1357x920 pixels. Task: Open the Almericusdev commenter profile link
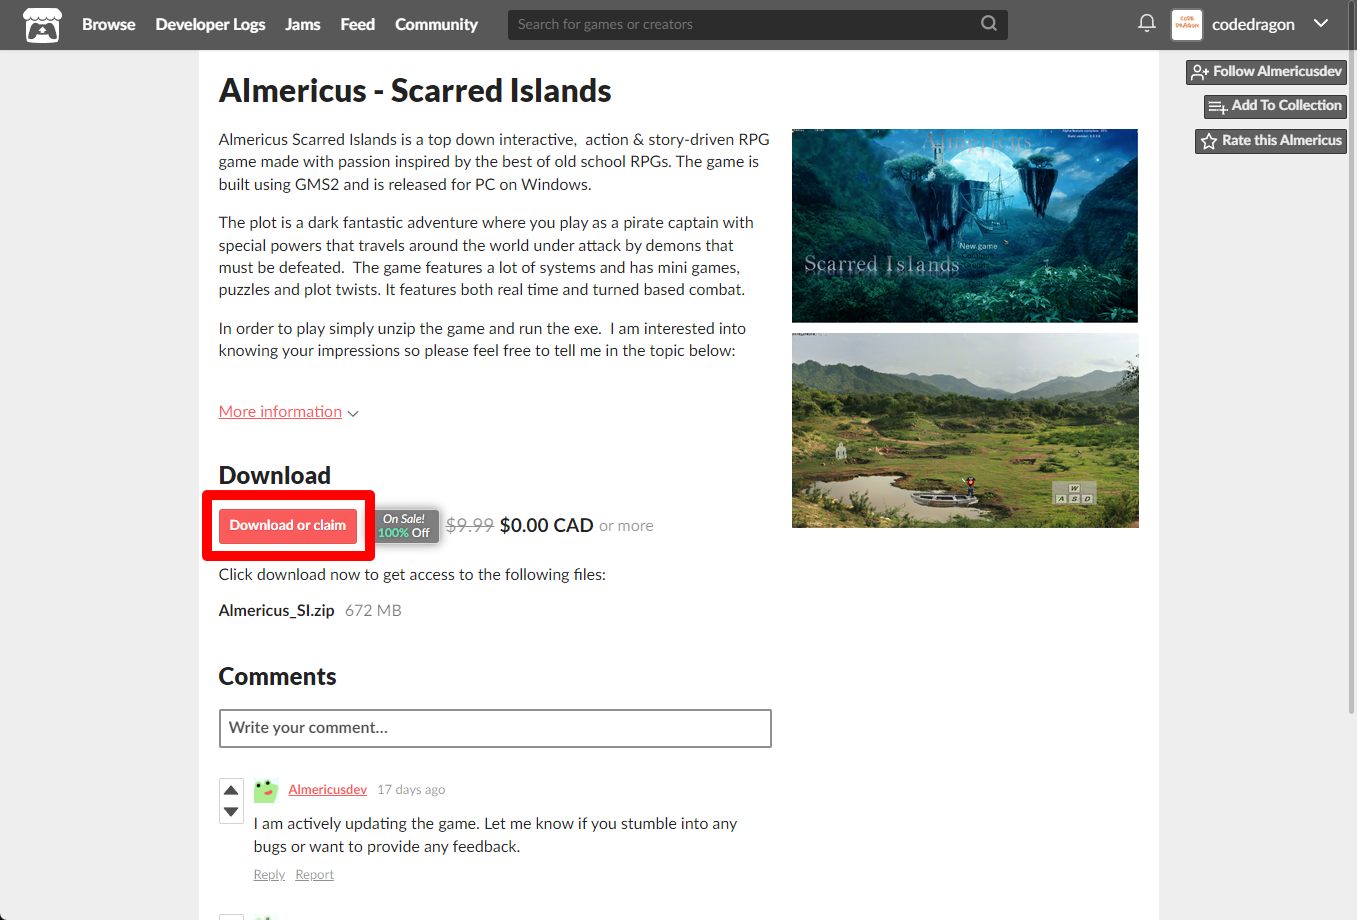[328, 790]
